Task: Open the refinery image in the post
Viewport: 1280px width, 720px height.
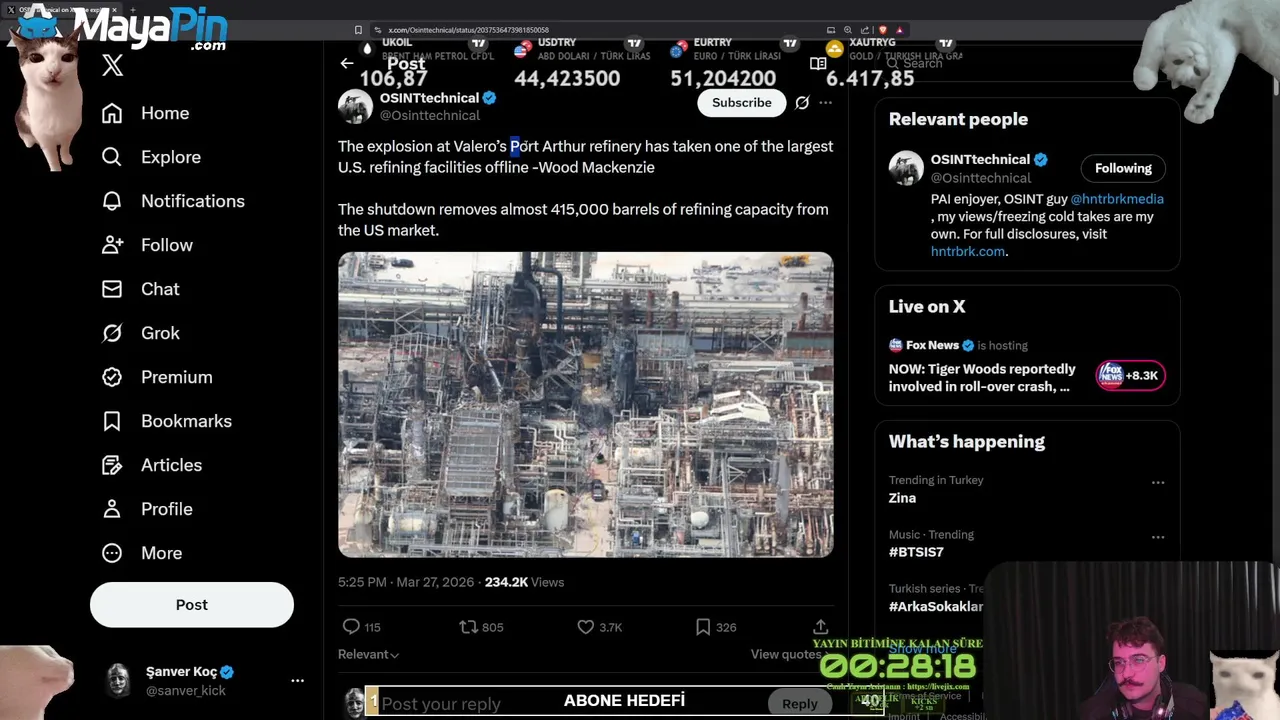Action: pyautogui.click(x=585, y=405)
